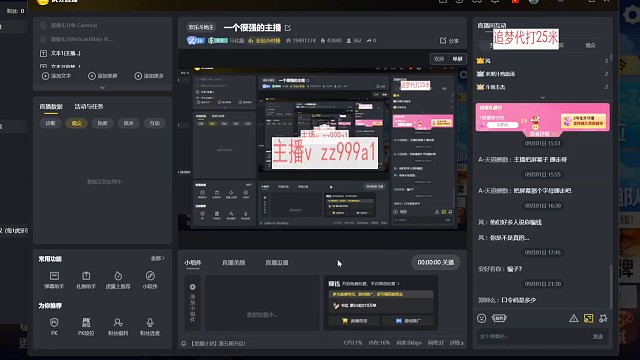
Task: Open the 粉丝福利 icon
Action: (x=118, y=326)
